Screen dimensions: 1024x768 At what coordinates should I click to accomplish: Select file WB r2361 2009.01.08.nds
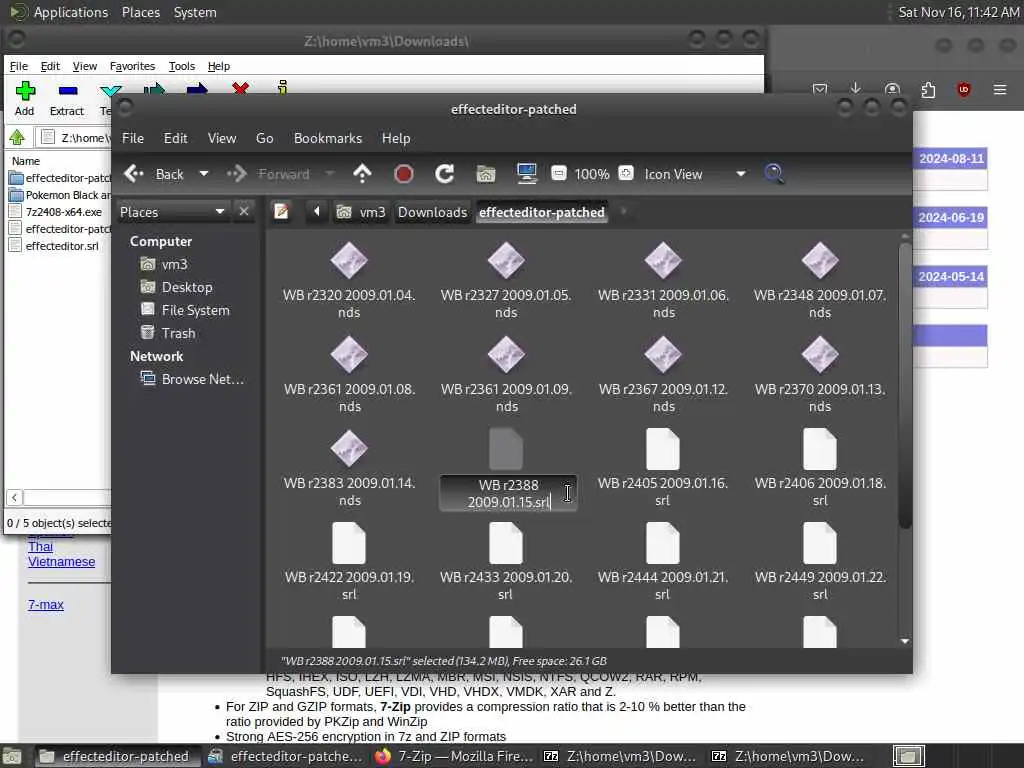(x=349, y=374)
